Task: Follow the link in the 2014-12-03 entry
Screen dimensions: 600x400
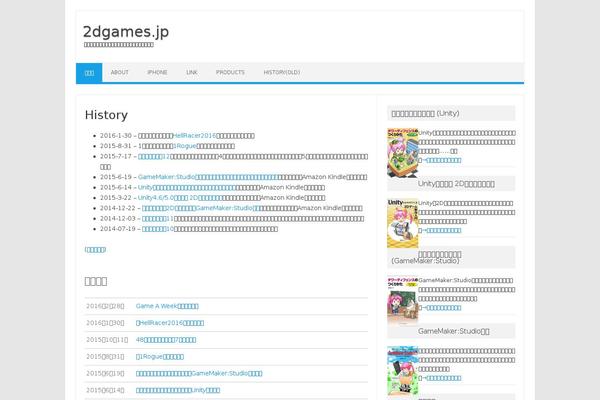Action: tap(158, 218)
